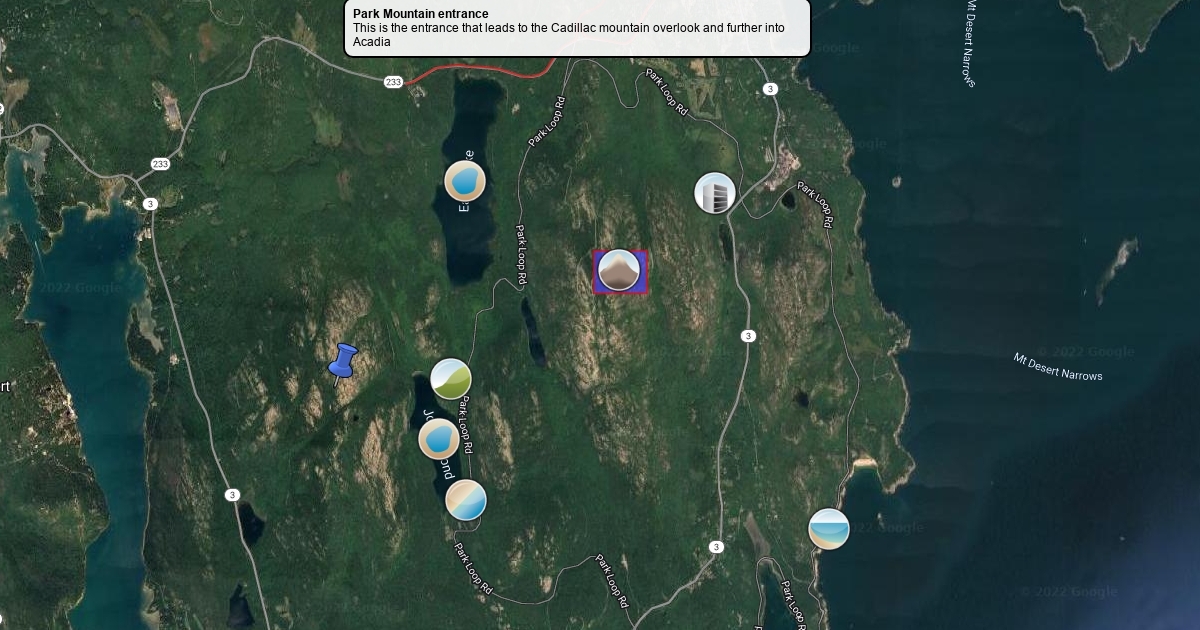Screen dimensions: 1200x630
Task: Click the Park Mountain entrance tooltip title
Action: [x=421, y=13]
